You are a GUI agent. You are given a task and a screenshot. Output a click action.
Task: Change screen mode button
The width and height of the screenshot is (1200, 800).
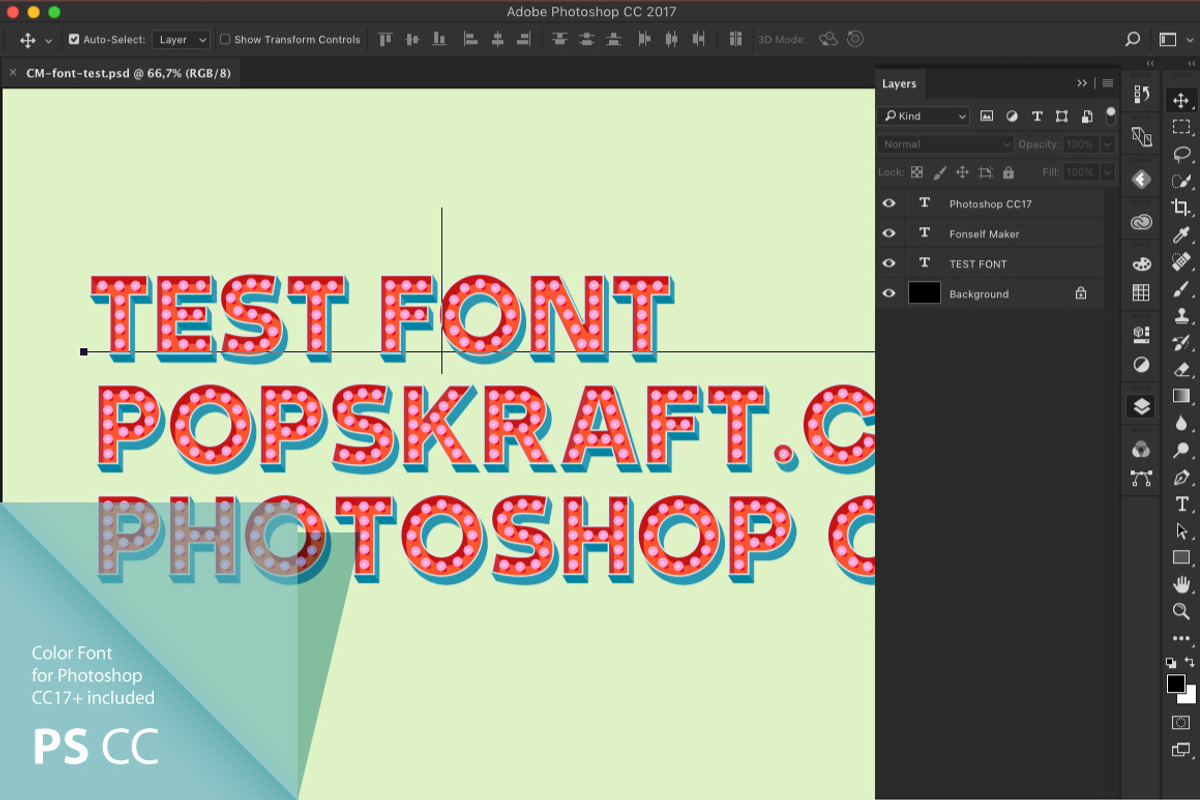1181,749
